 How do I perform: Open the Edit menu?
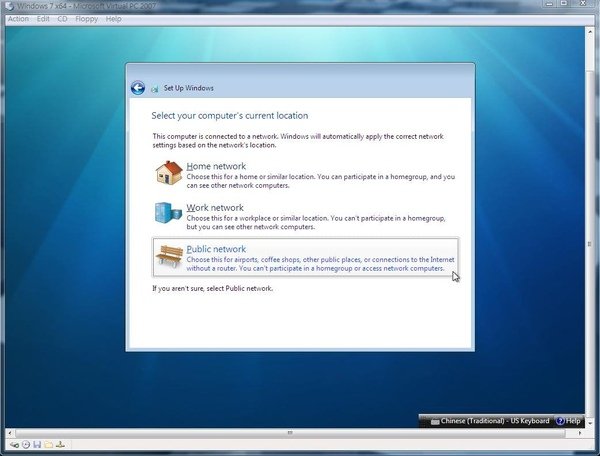(x=43, y=19)
